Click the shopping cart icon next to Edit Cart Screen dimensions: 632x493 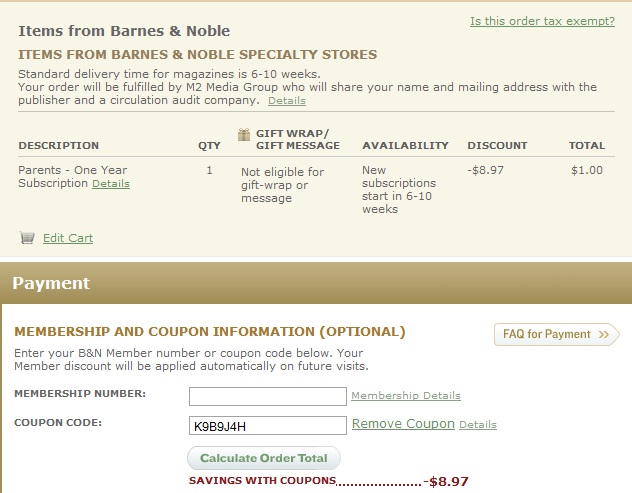[x=27, y=238]
